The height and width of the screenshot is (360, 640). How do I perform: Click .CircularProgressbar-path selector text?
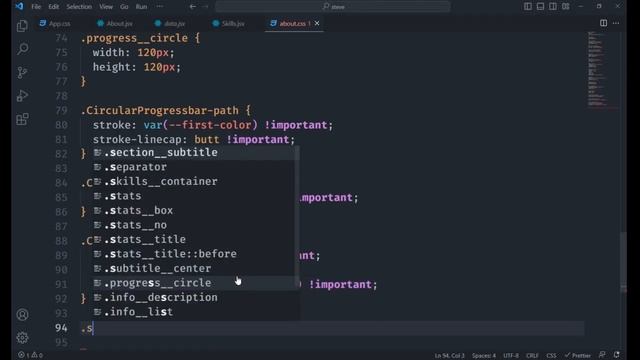point(160,111)
